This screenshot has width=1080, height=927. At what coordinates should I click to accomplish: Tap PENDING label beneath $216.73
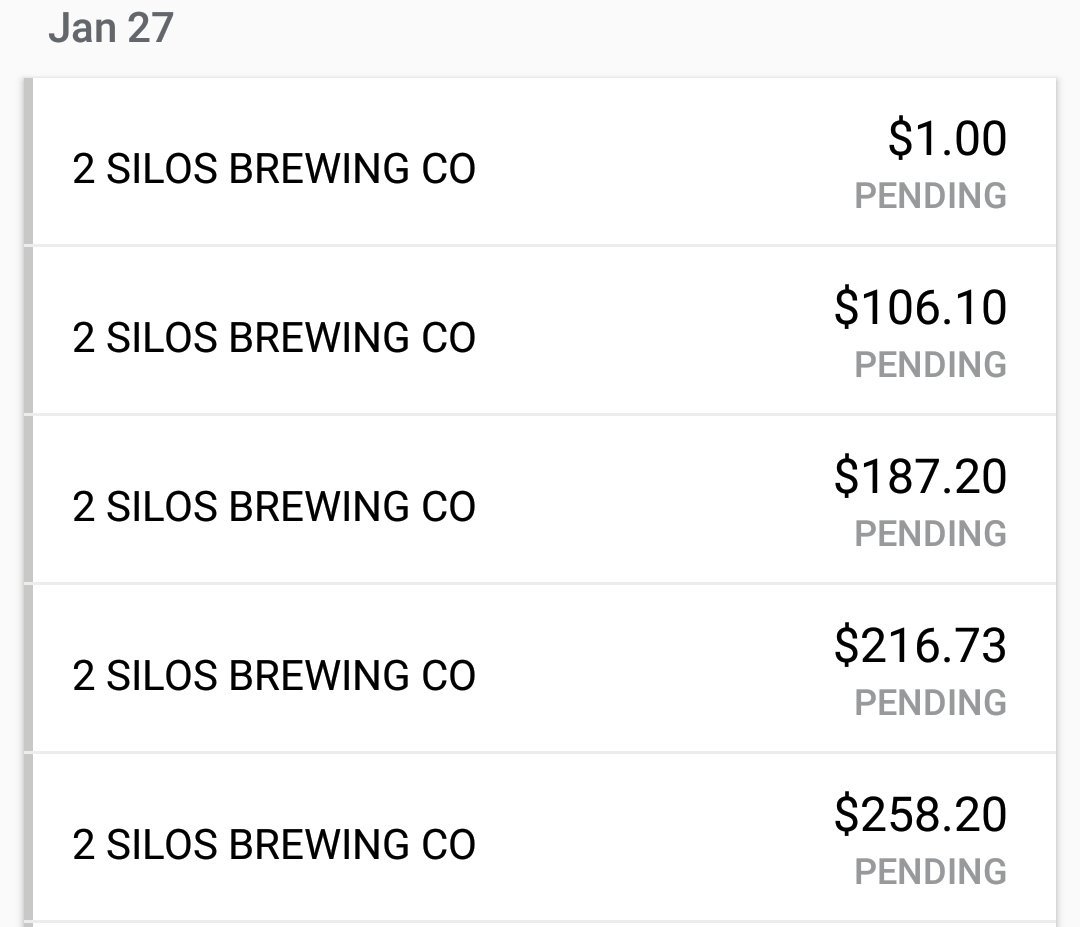[x=930, y=703]
